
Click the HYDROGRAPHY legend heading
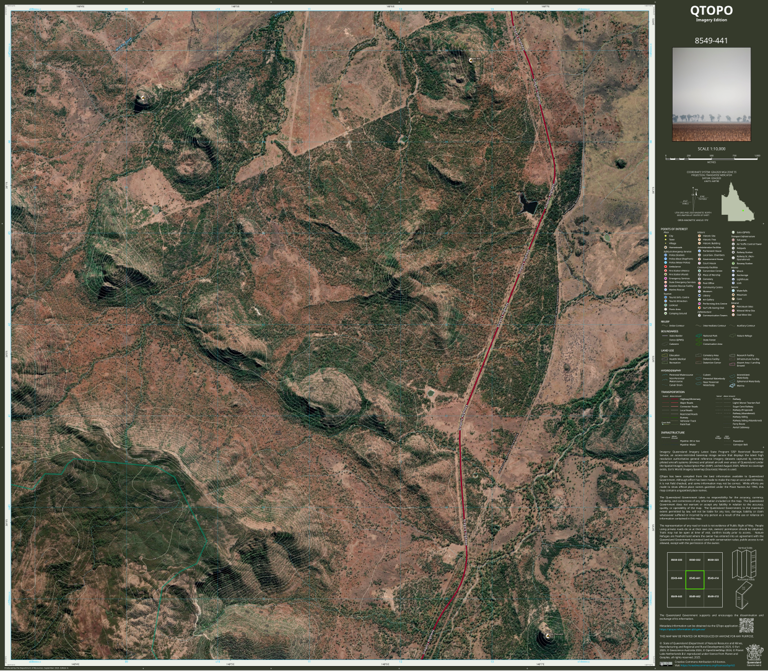click(671, 370)
